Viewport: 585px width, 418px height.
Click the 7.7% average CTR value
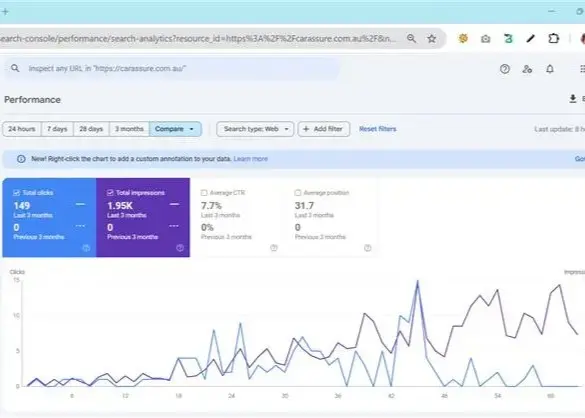211,206
